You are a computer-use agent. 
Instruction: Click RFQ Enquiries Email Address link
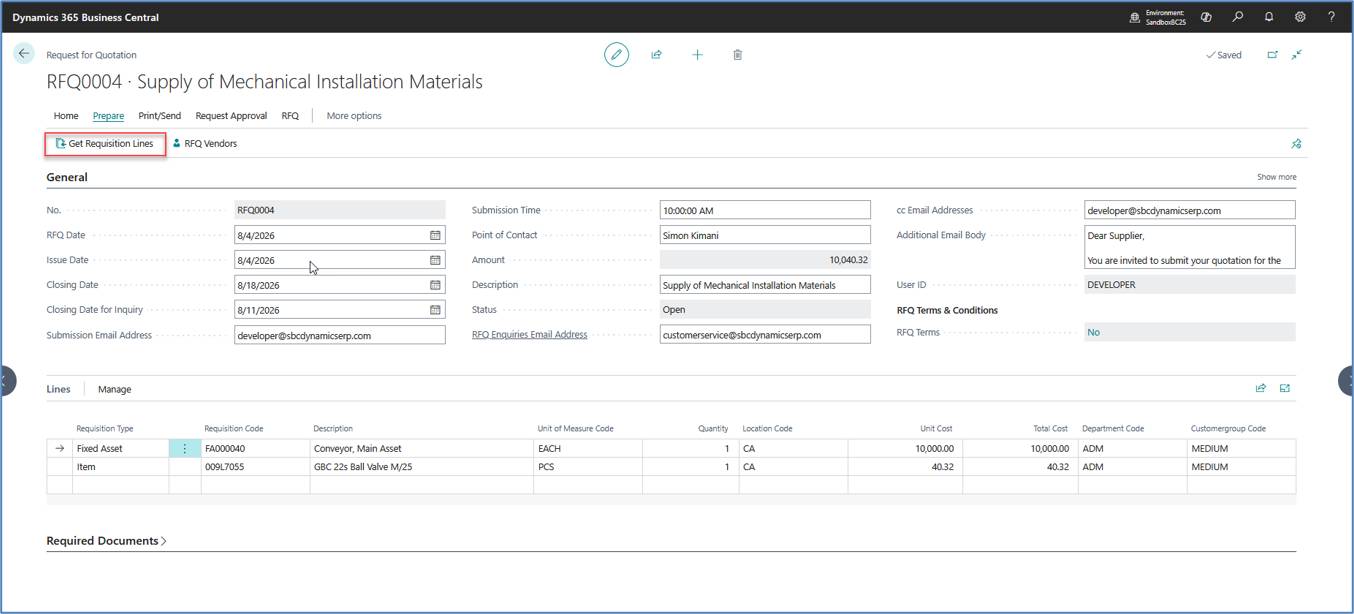pyautogui.click(x=529, y=335)
